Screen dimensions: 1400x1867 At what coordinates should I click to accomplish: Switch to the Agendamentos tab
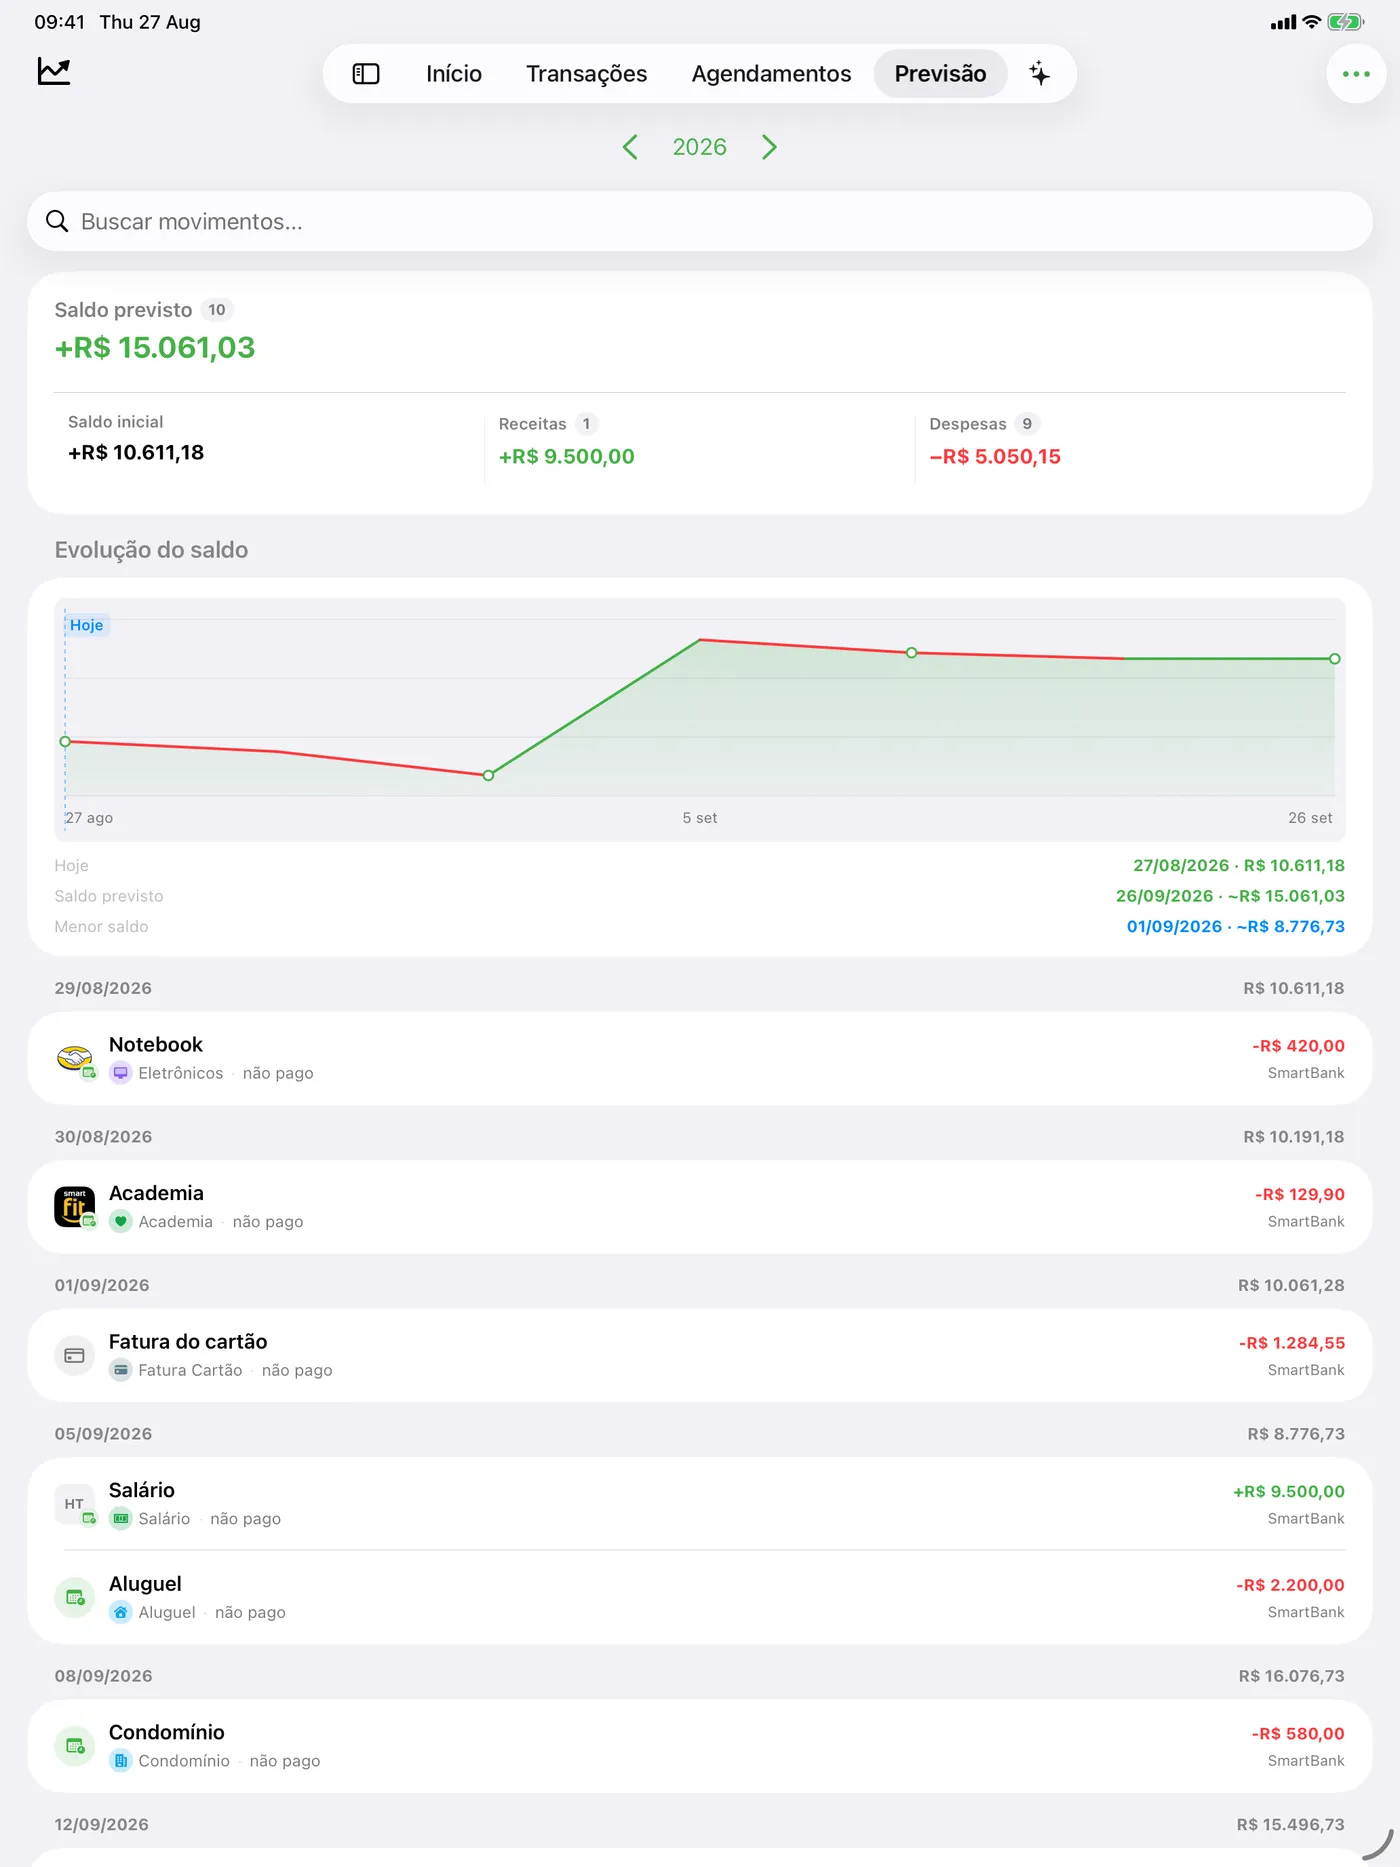[x=771, y=74]
